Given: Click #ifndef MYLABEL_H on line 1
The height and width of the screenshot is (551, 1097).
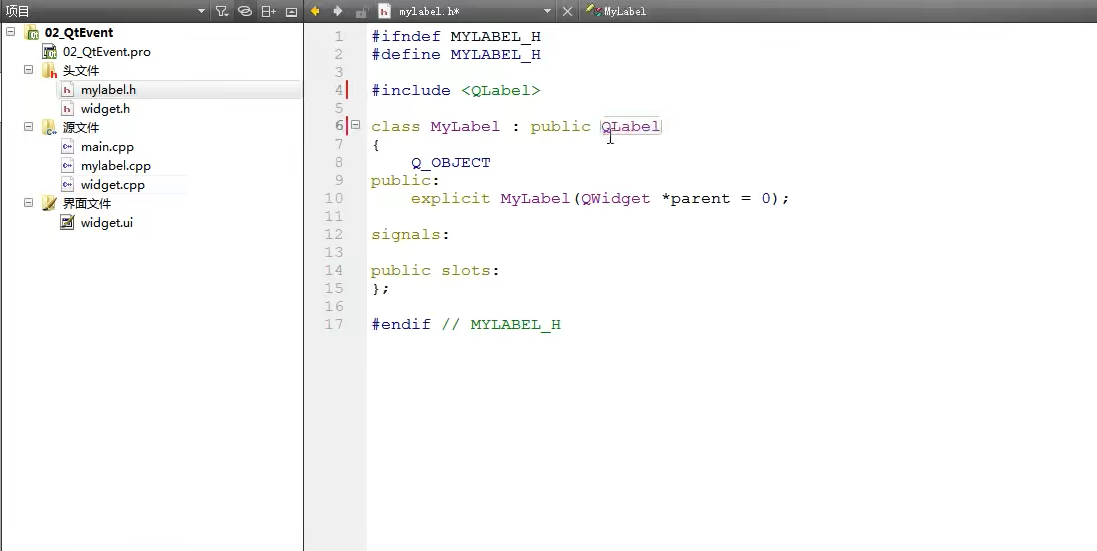Looking at the screenshot, I should (455, 36).
